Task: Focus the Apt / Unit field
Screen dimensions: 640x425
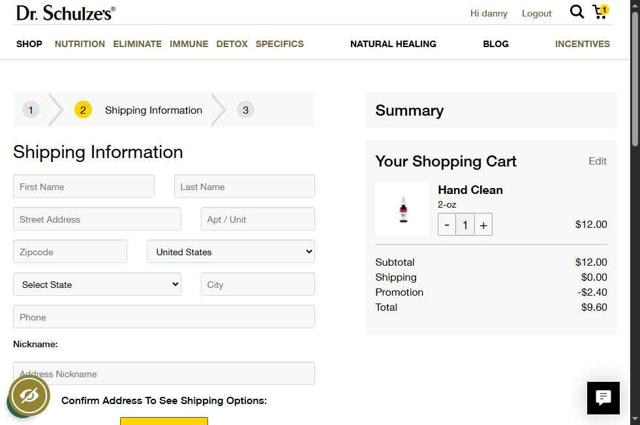Action: (258, 219)
